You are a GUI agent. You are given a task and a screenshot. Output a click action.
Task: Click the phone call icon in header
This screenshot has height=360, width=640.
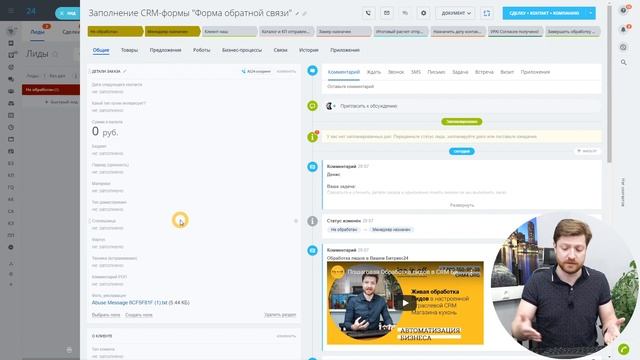(368, 13)
